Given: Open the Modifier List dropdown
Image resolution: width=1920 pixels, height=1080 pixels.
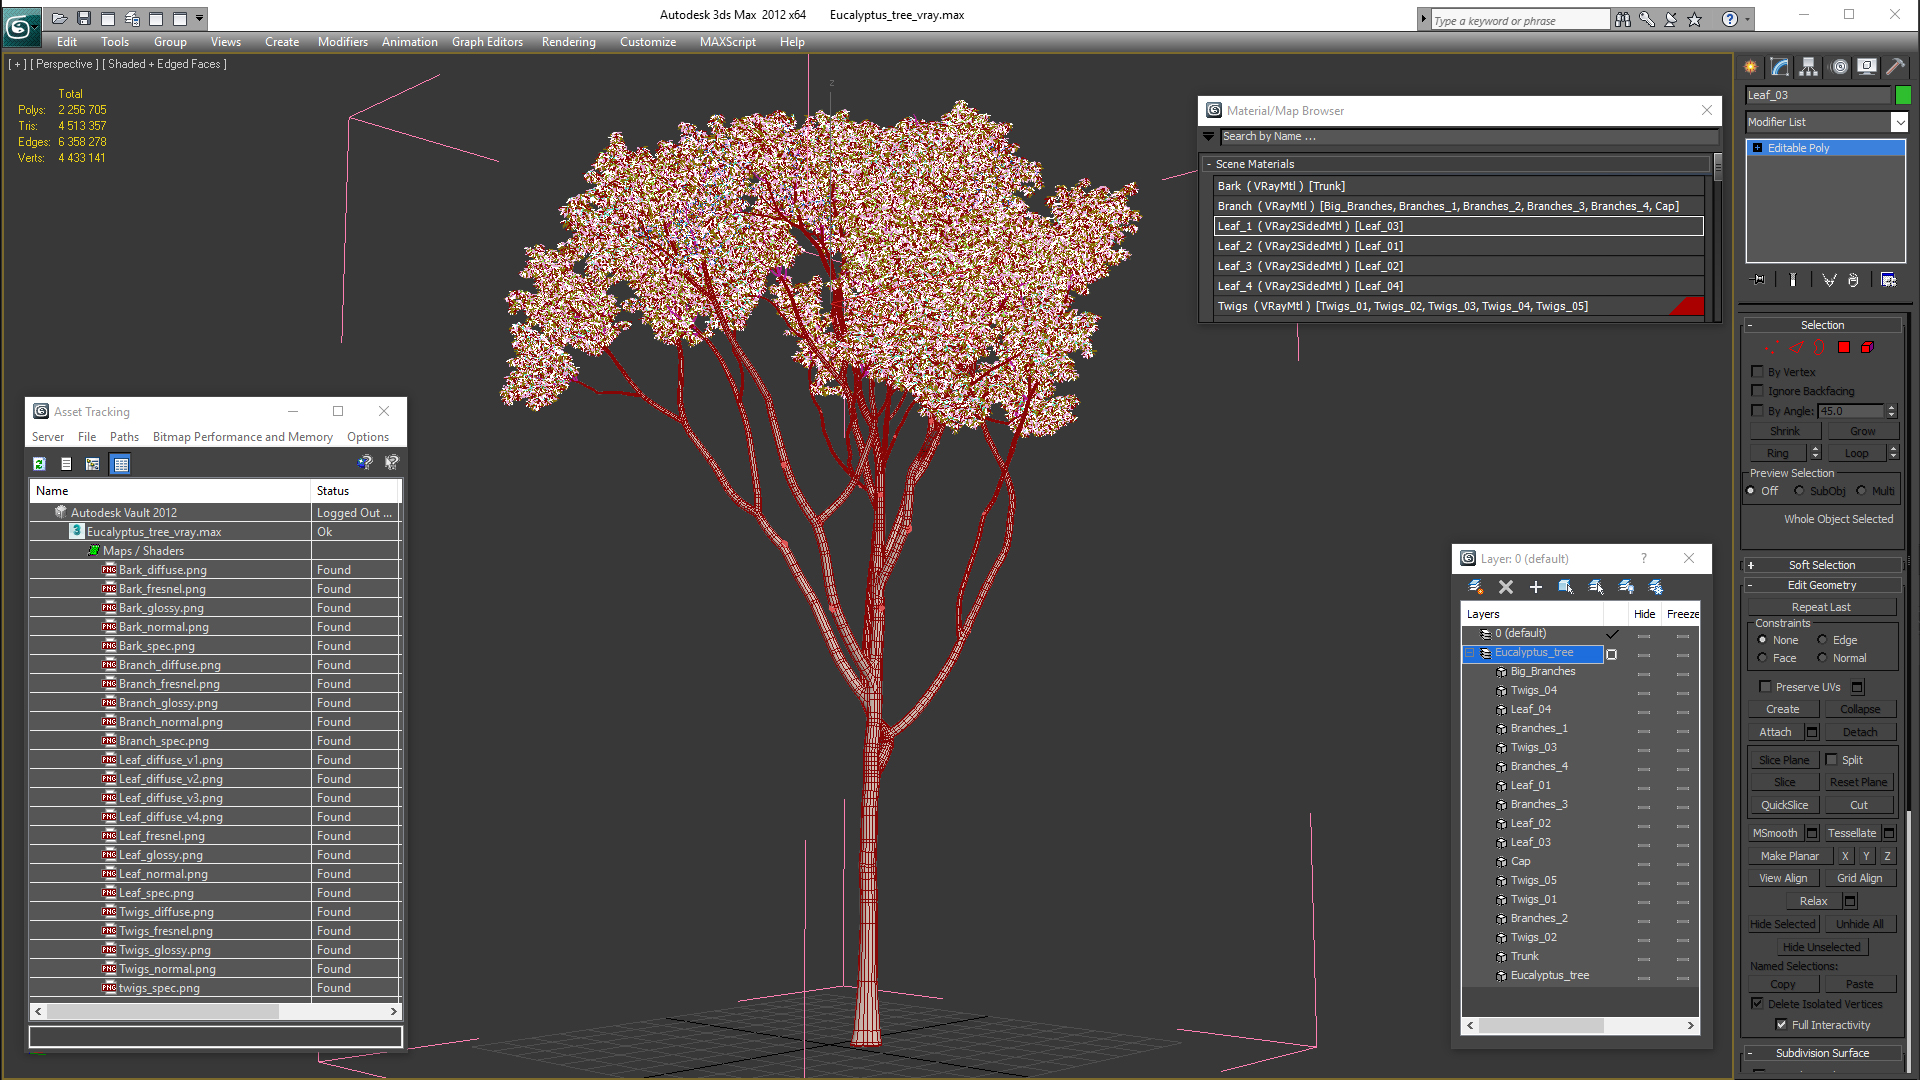Looking at the screenshot, I should click(1899, 122).
